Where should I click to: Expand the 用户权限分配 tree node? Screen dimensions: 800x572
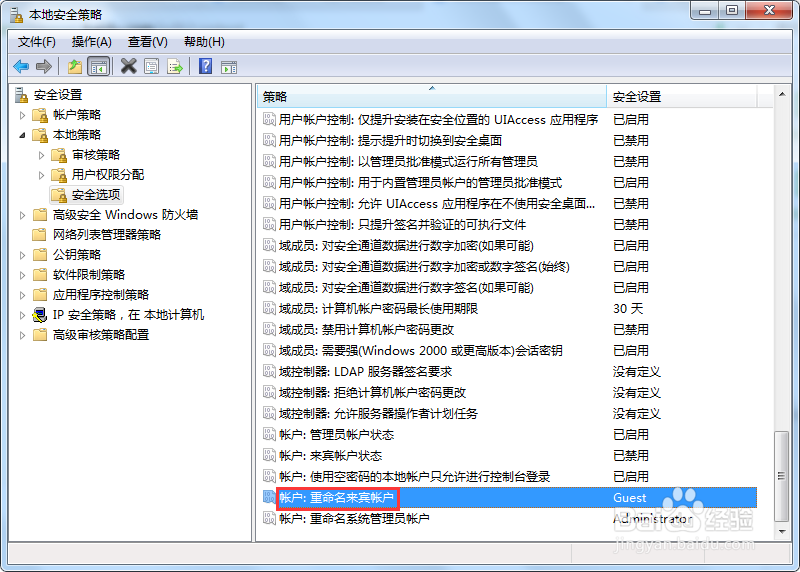(x=41, y=175)
